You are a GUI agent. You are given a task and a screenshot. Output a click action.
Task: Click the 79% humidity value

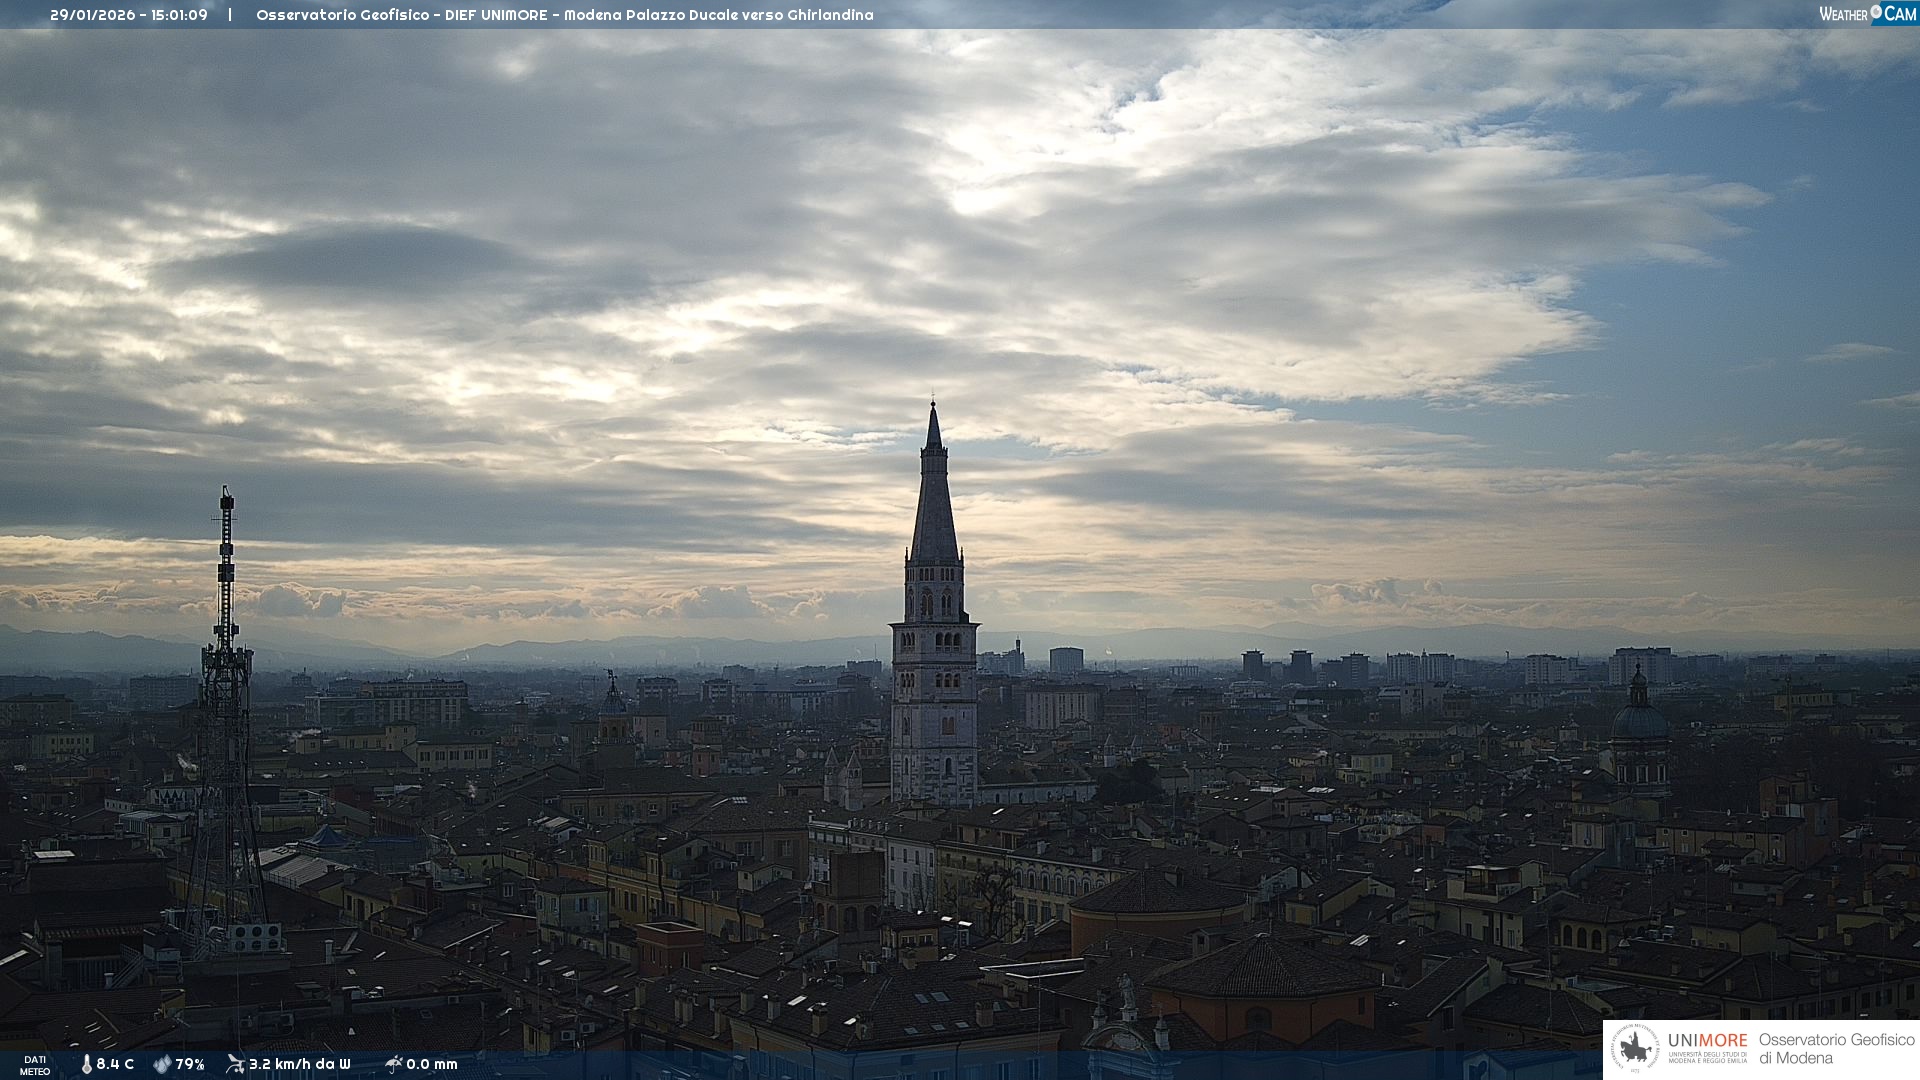click(x=190, y=1065)
